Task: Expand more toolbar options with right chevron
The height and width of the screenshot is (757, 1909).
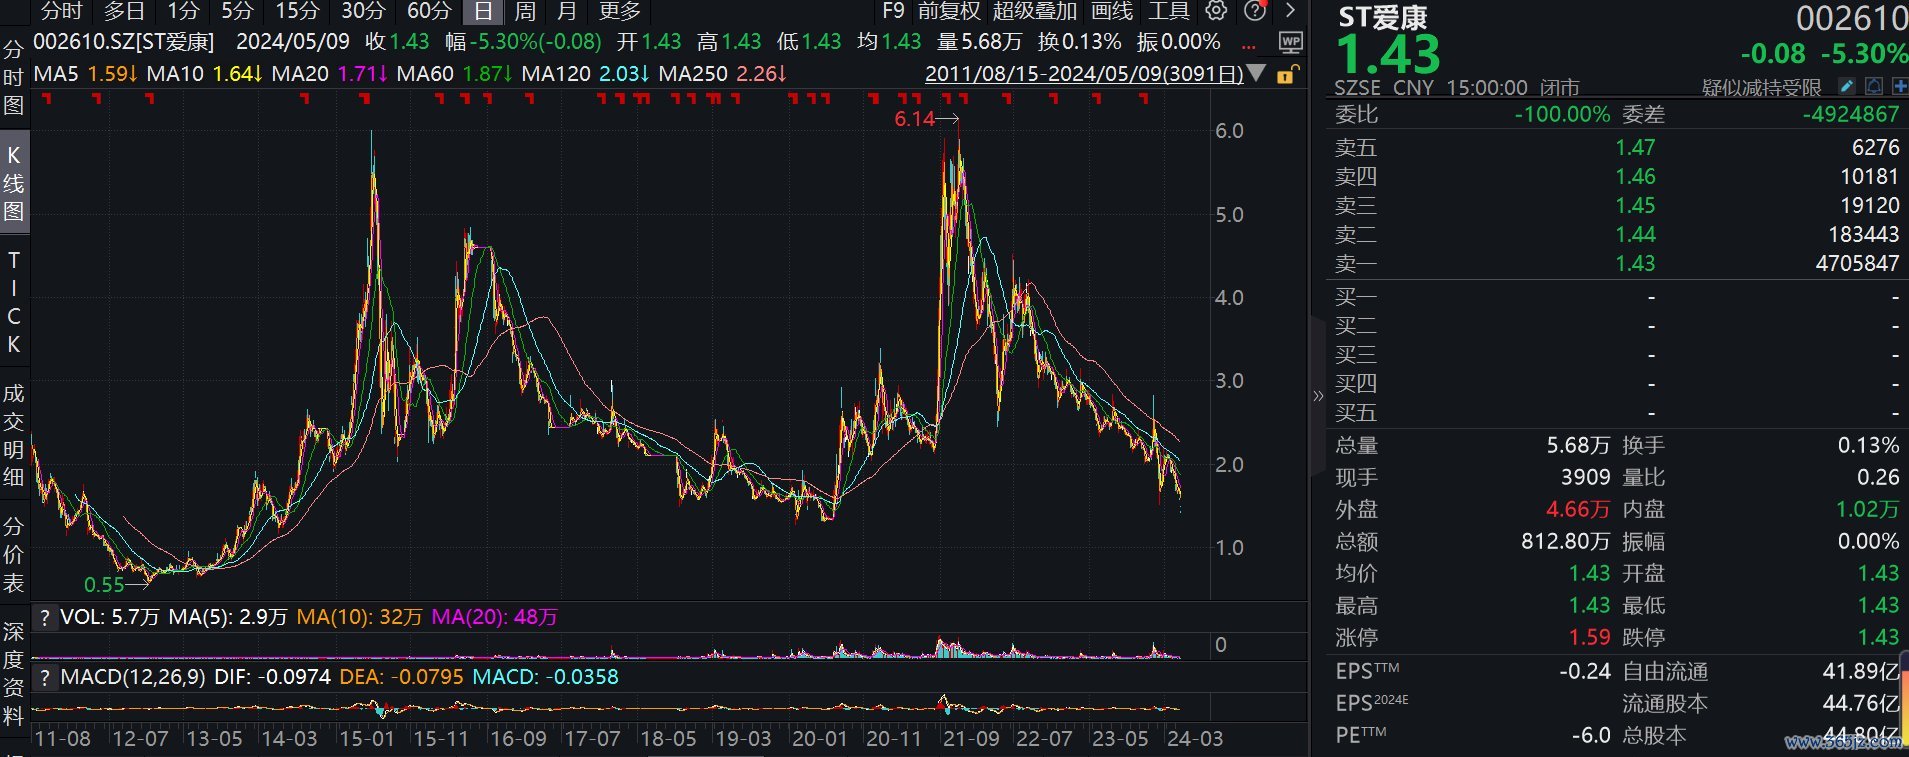Action: point(1290,11)
